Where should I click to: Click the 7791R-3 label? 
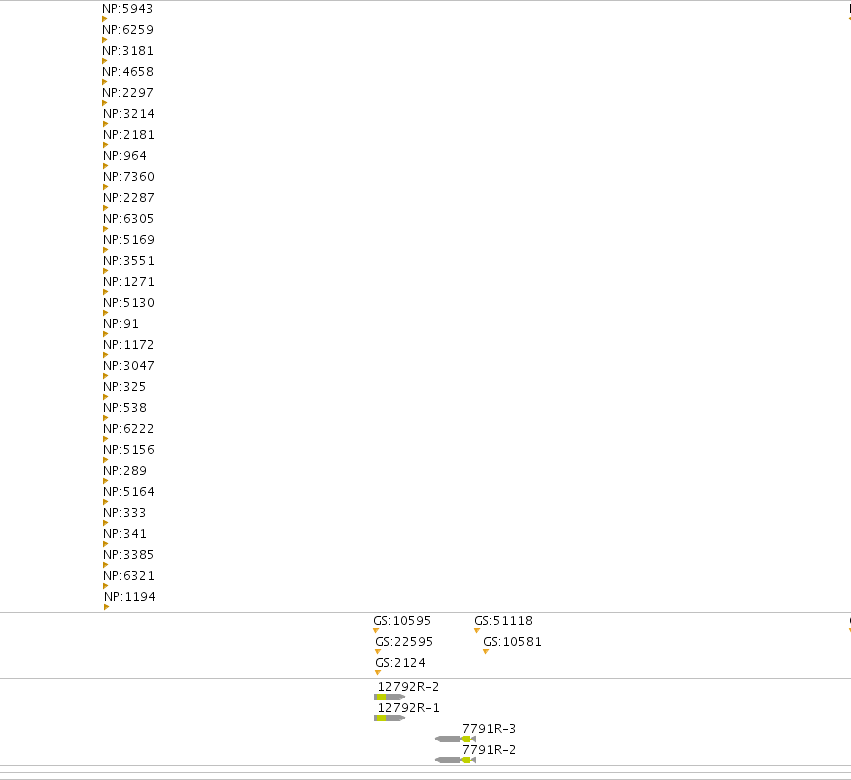[489, 728]
